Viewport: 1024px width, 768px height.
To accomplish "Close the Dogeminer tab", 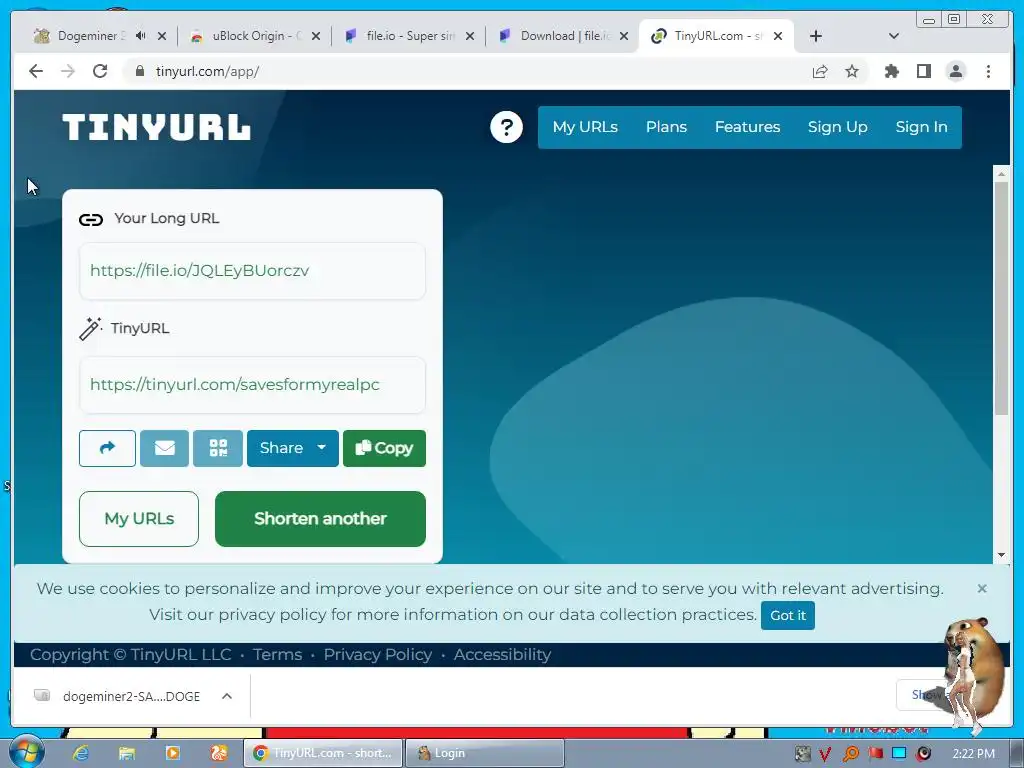I will pos(162,36).
